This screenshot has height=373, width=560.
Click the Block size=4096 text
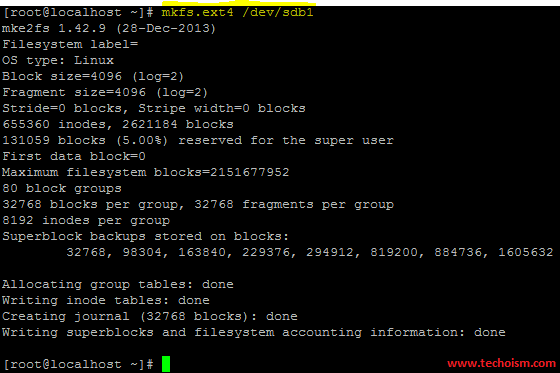(x=62, y=76)
